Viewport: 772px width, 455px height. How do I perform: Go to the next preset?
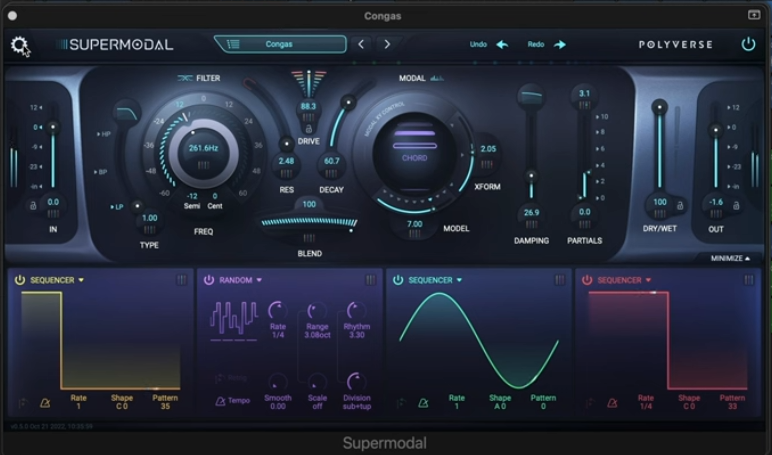click(x=387, y=44)
